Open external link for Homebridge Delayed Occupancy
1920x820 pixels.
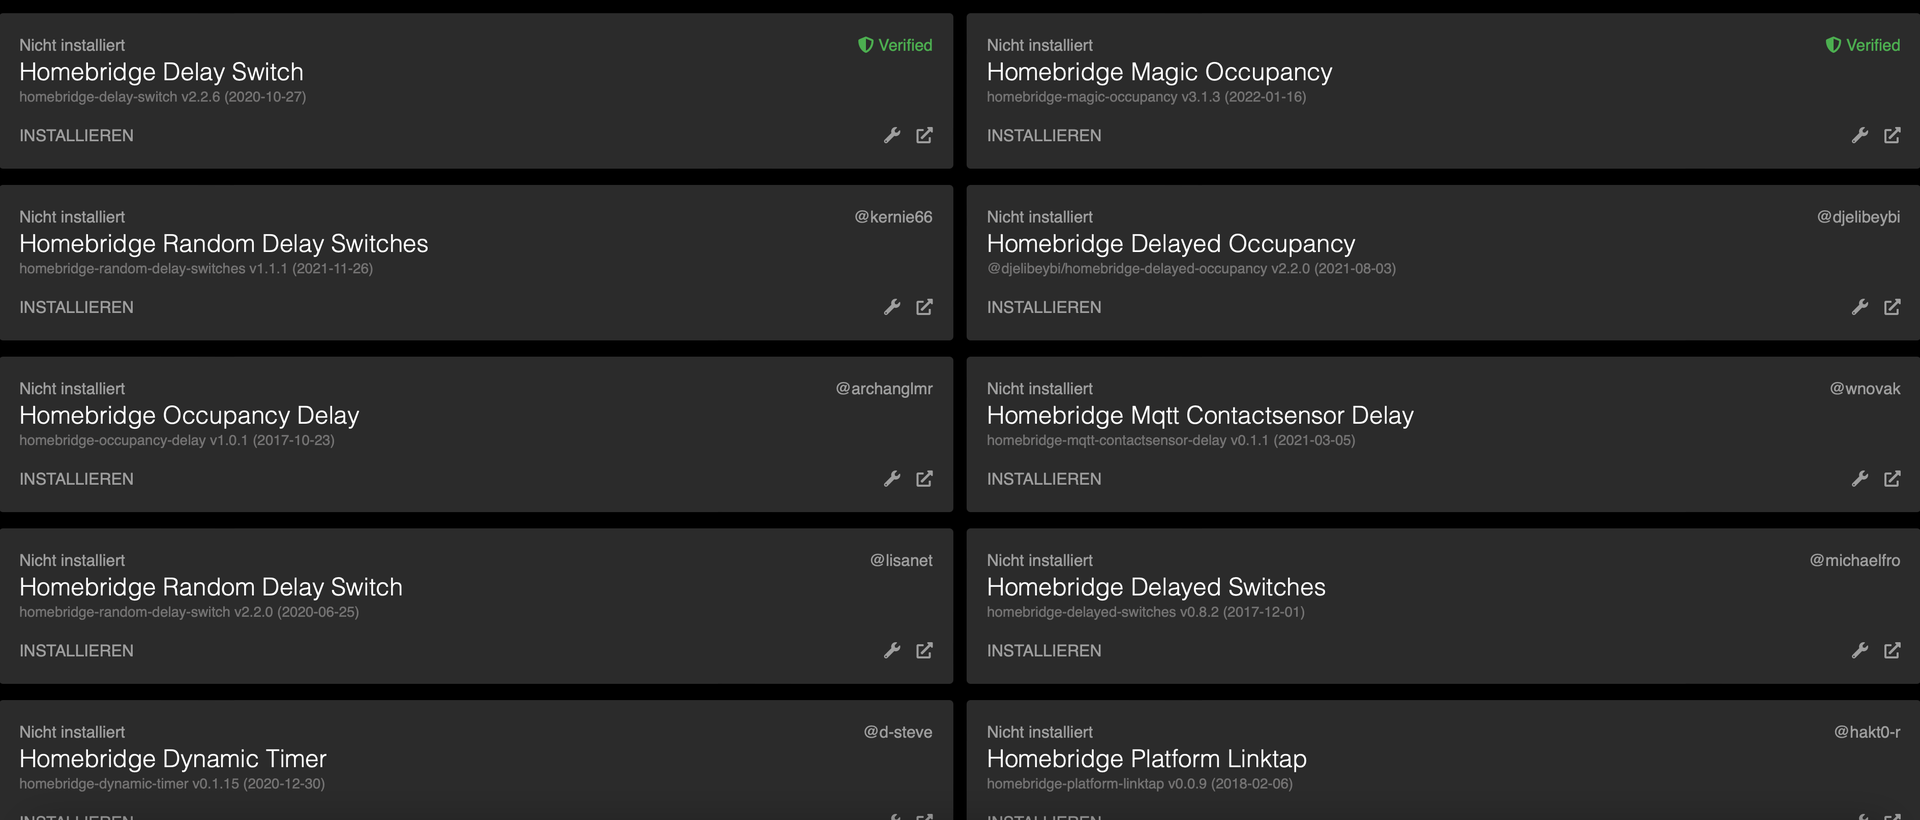[x=1892, y=307]
